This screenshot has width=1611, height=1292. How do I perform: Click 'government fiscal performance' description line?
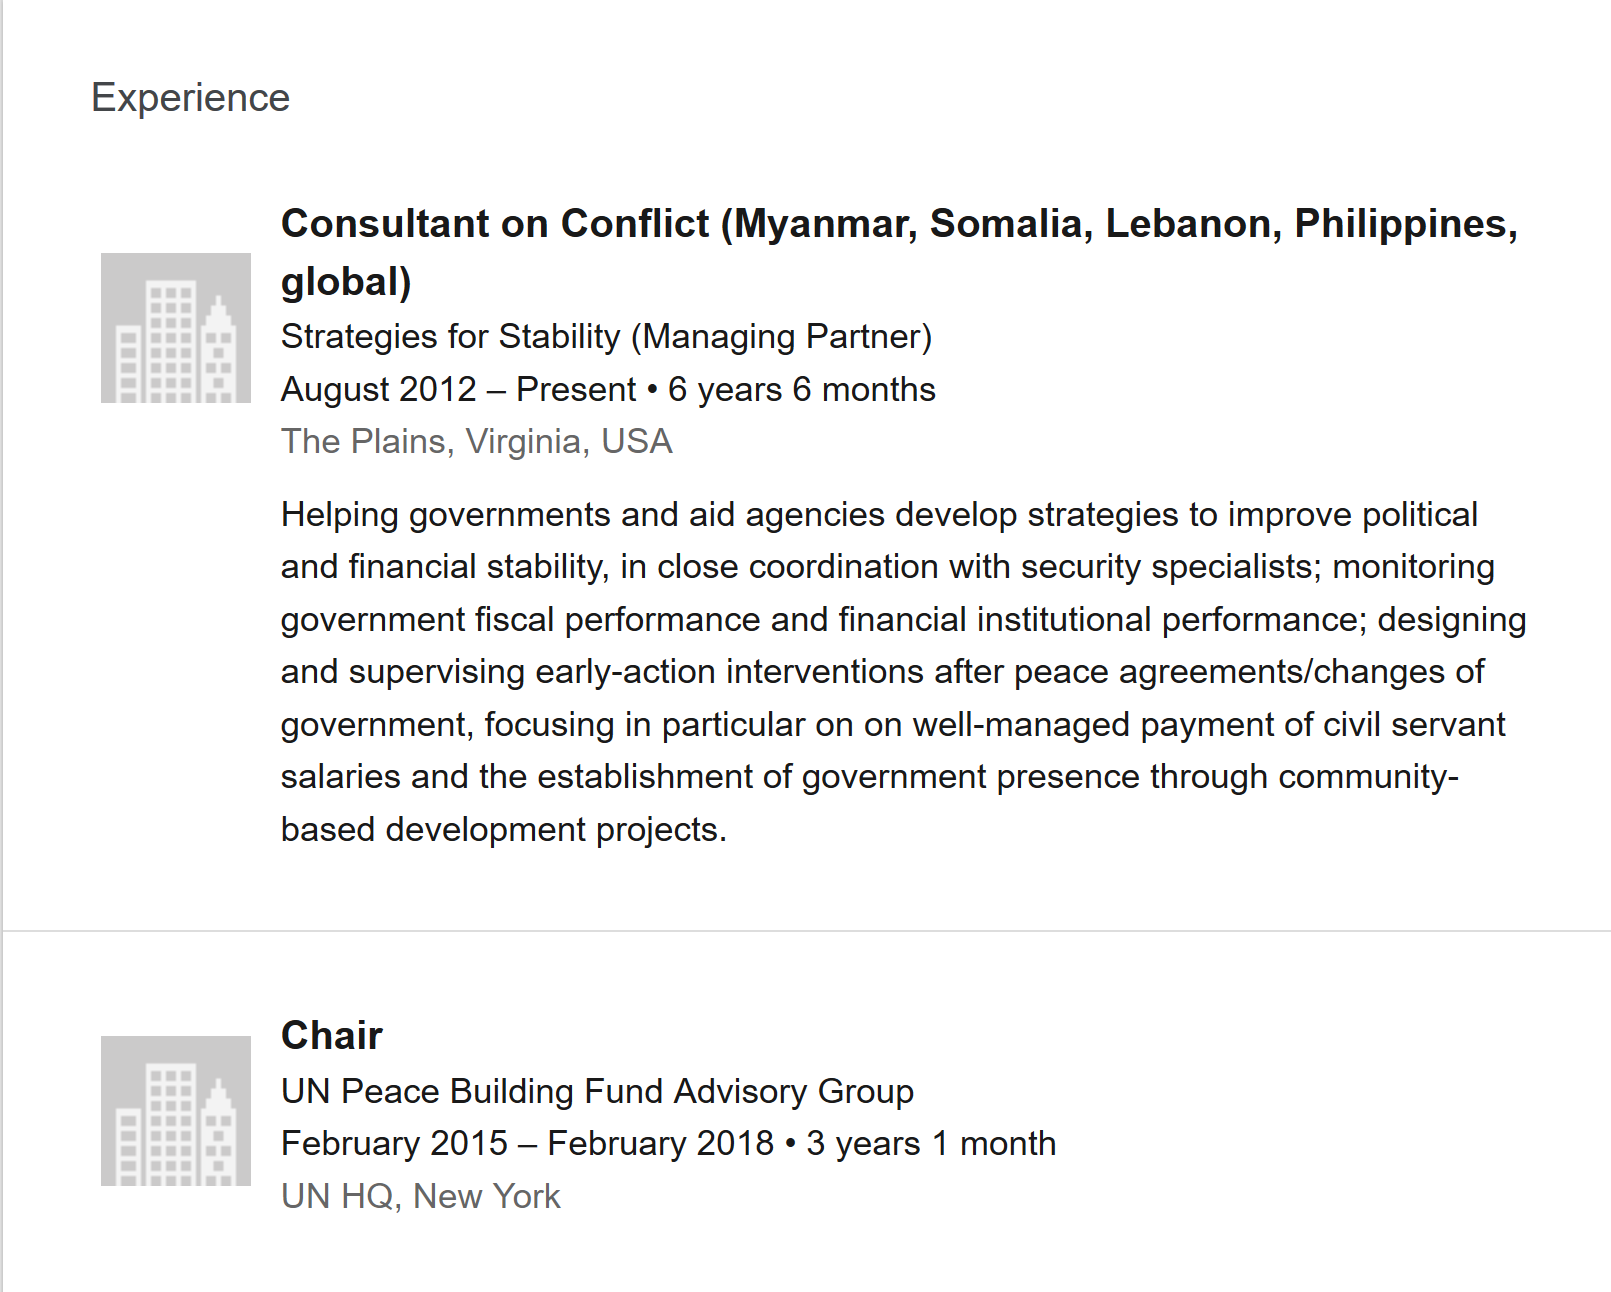click(903, 620)
